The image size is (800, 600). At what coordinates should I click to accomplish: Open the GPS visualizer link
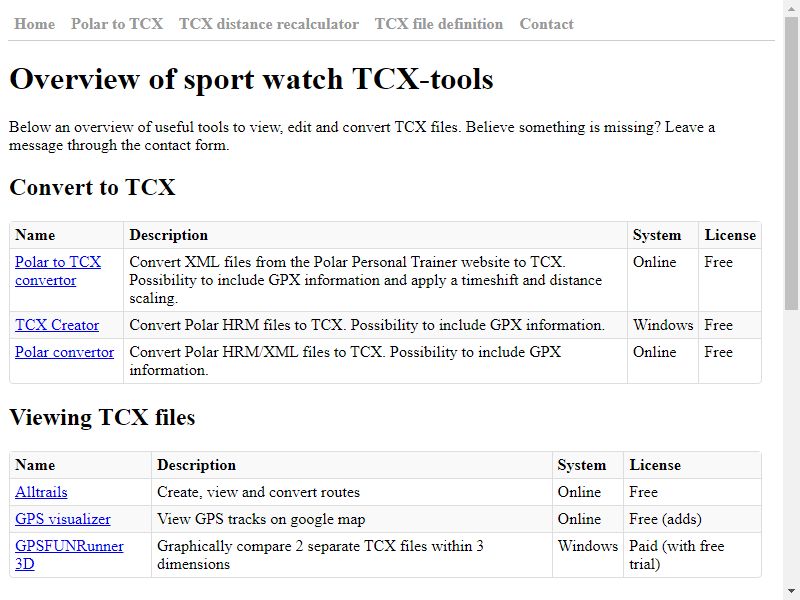click(63, 519)
